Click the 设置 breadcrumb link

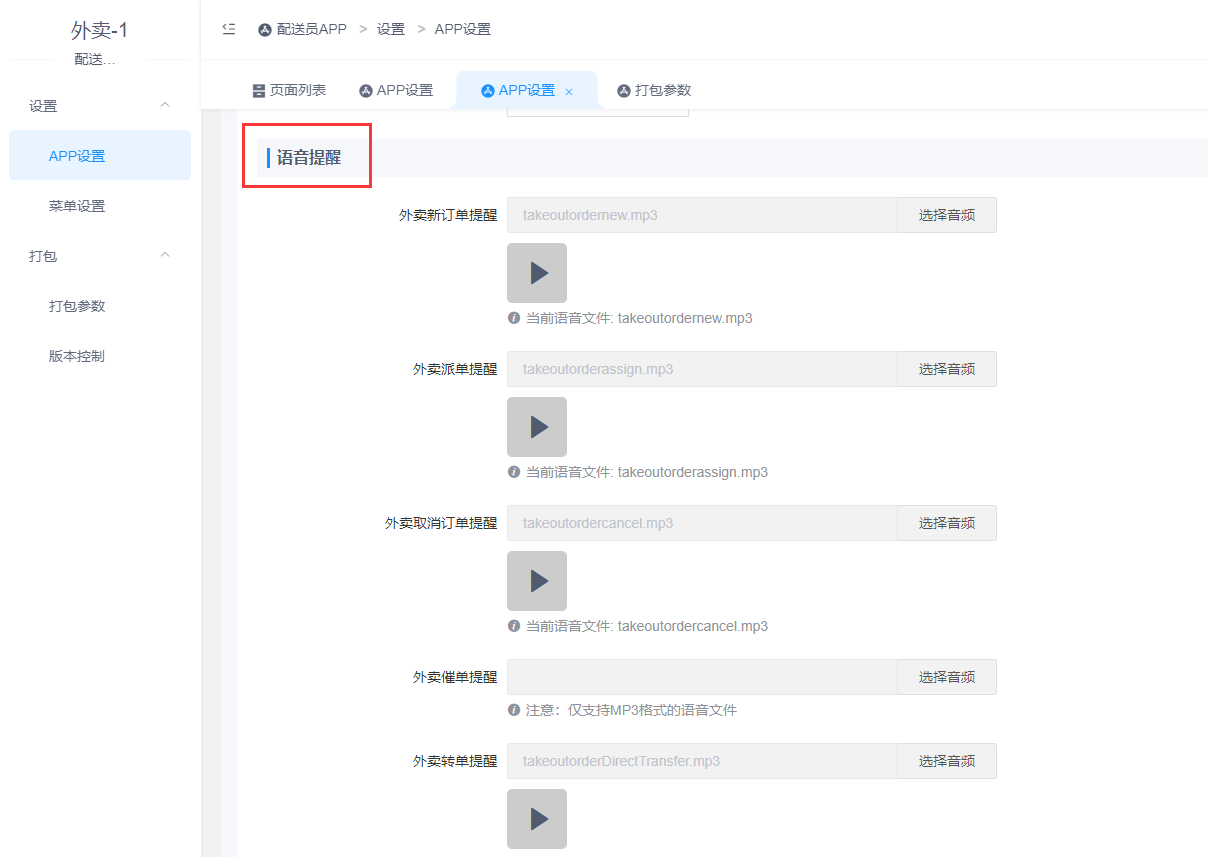391,30
